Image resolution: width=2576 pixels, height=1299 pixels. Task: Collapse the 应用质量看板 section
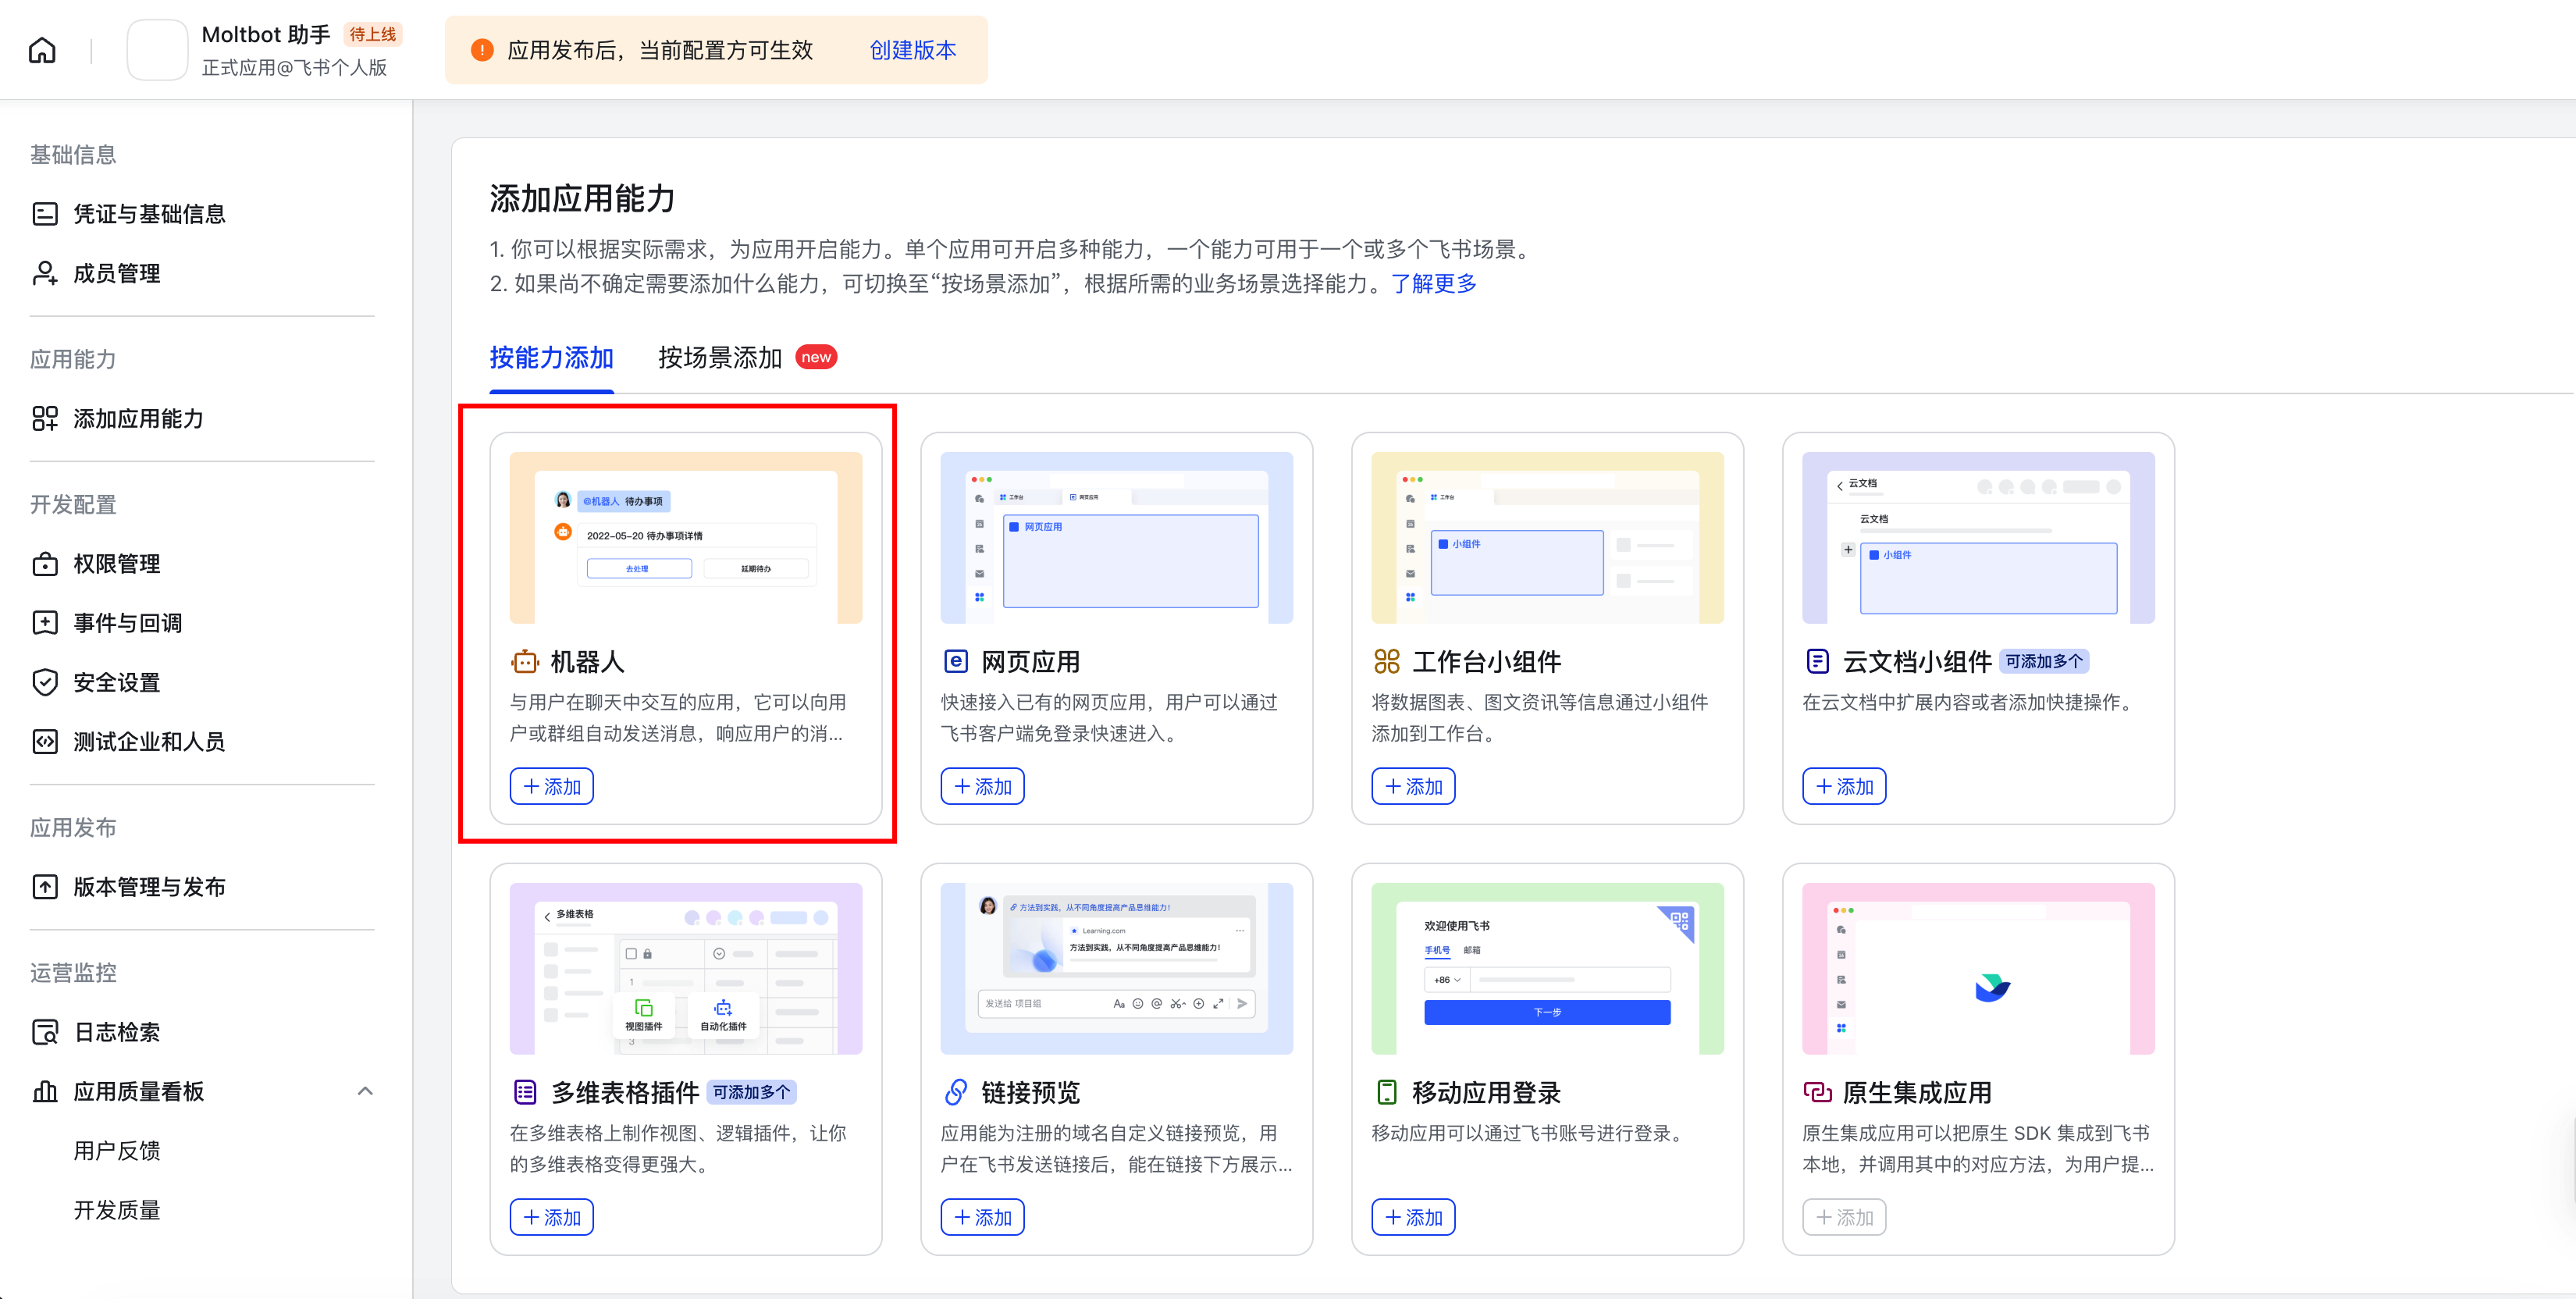point(364,1091)
